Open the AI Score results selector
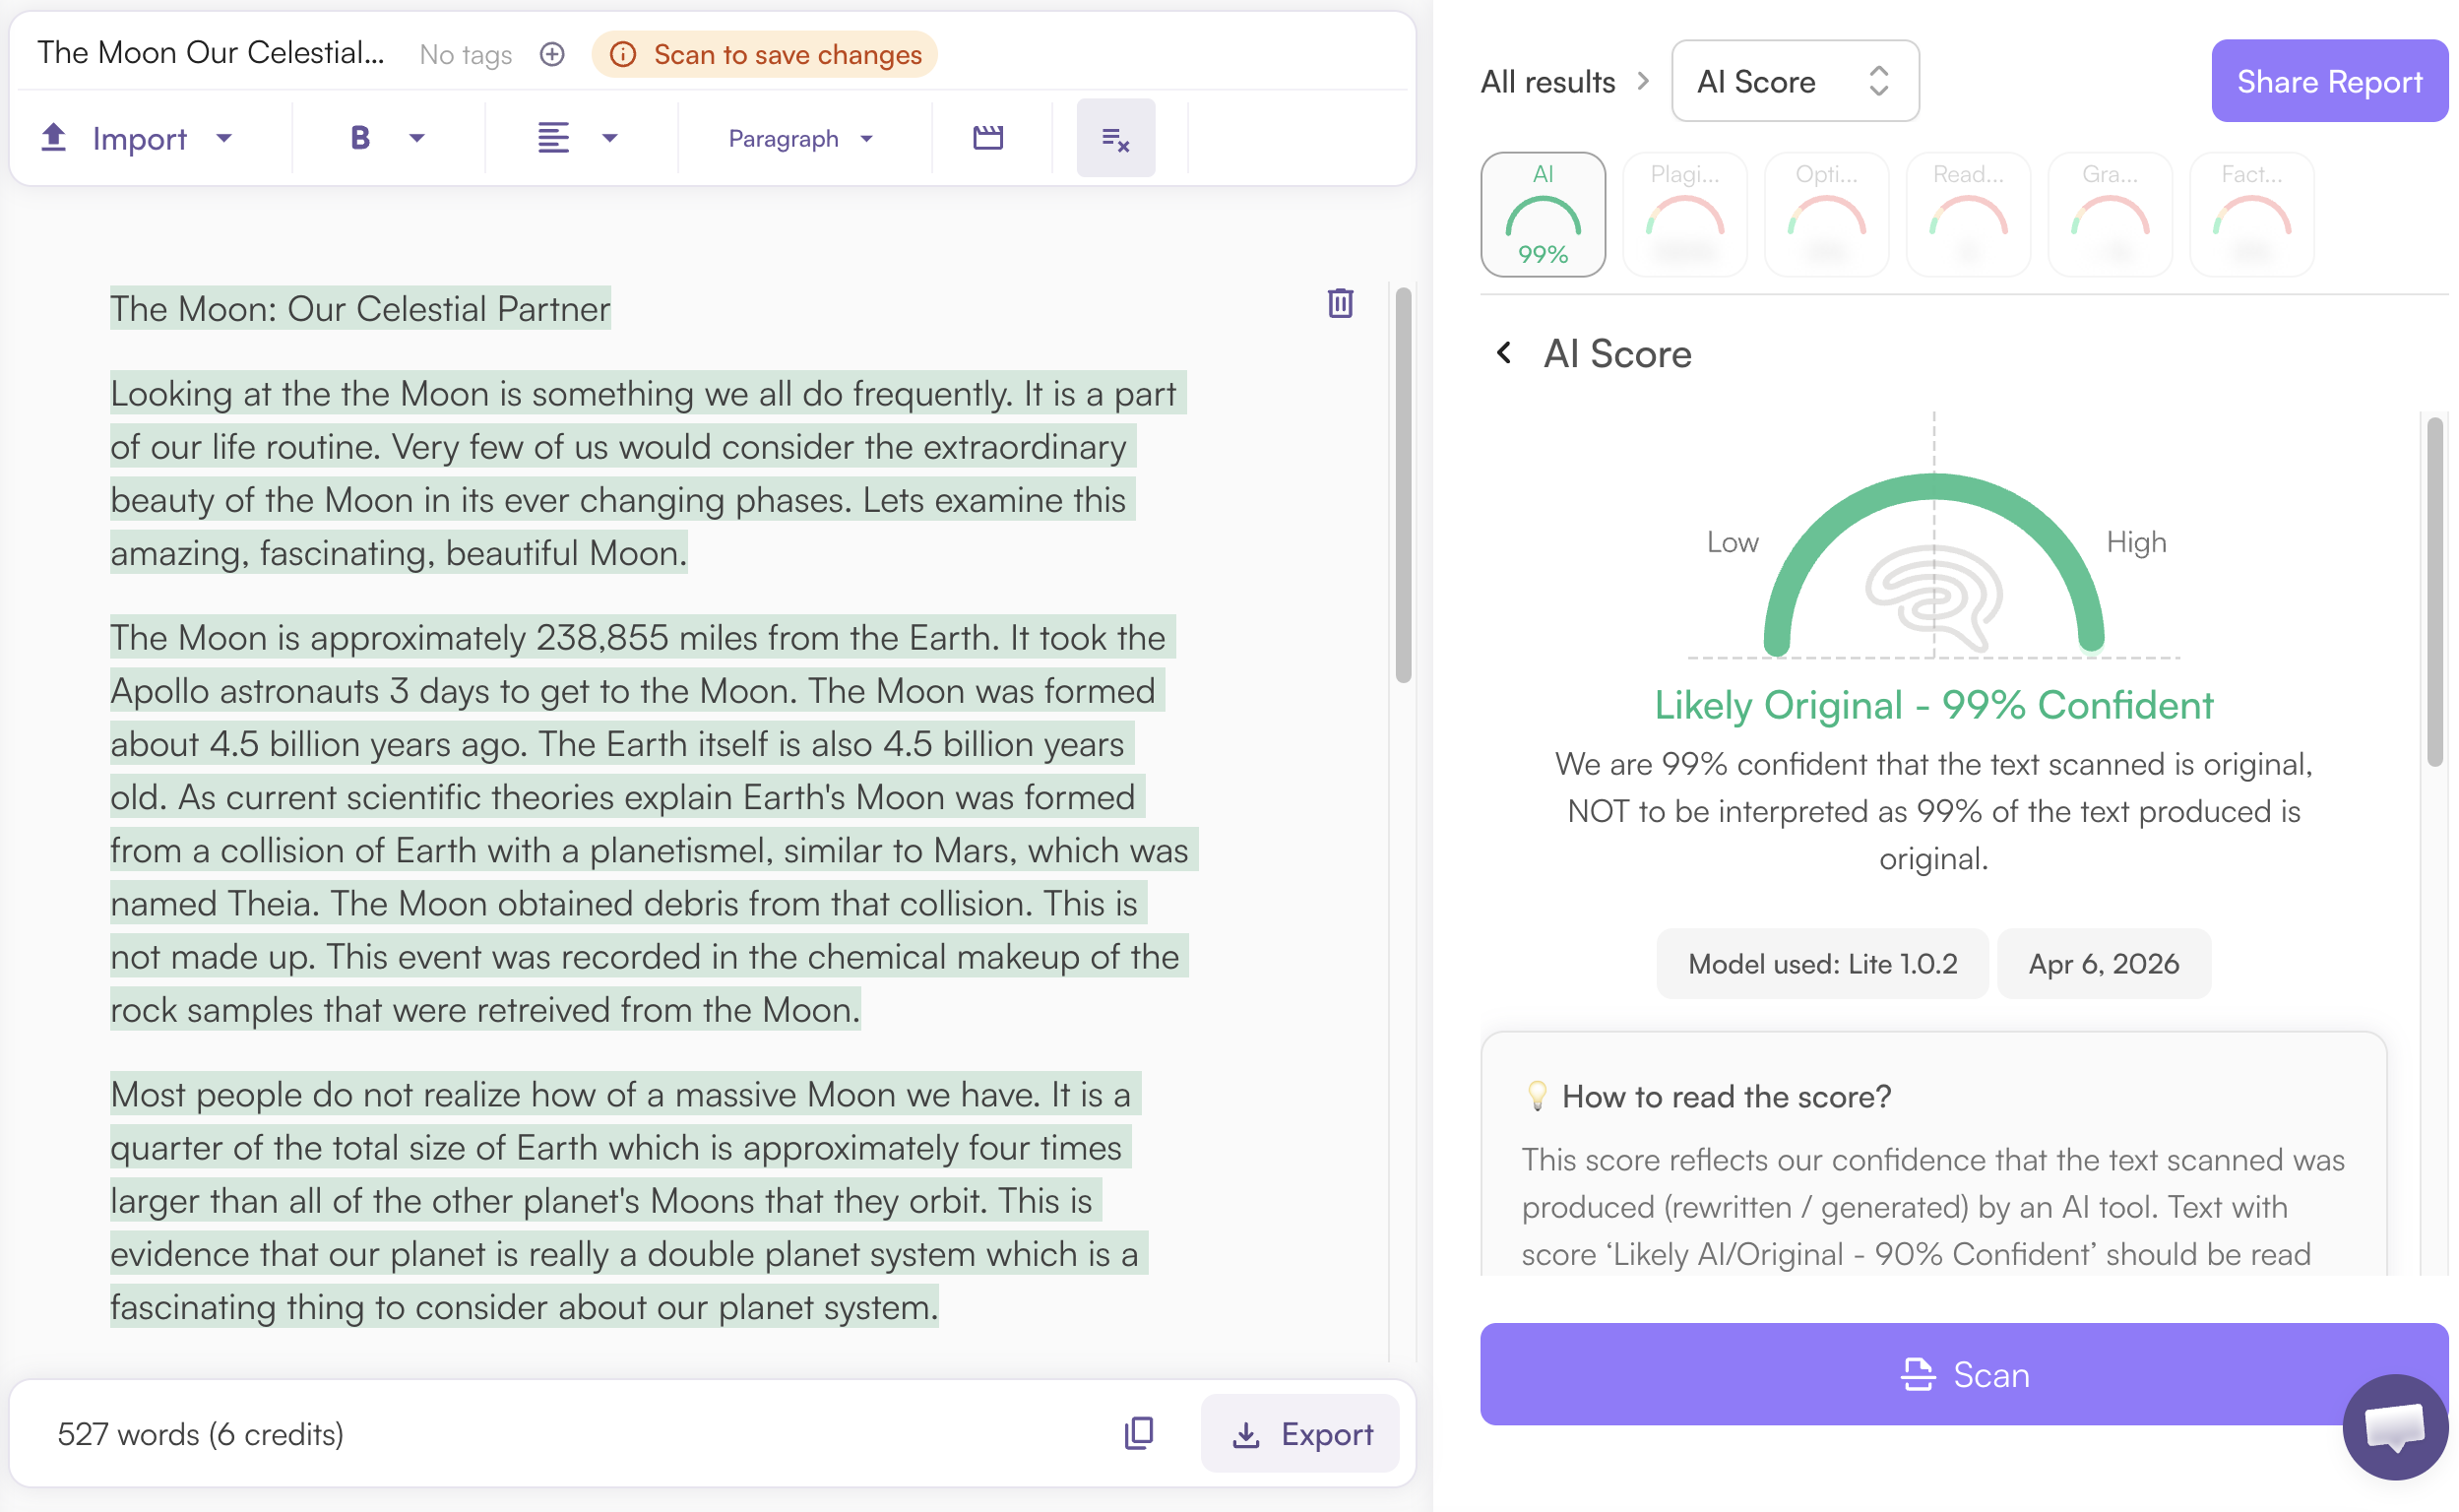The height and width of the screenshot is (1512, 2459). [x=1794, y=81]
